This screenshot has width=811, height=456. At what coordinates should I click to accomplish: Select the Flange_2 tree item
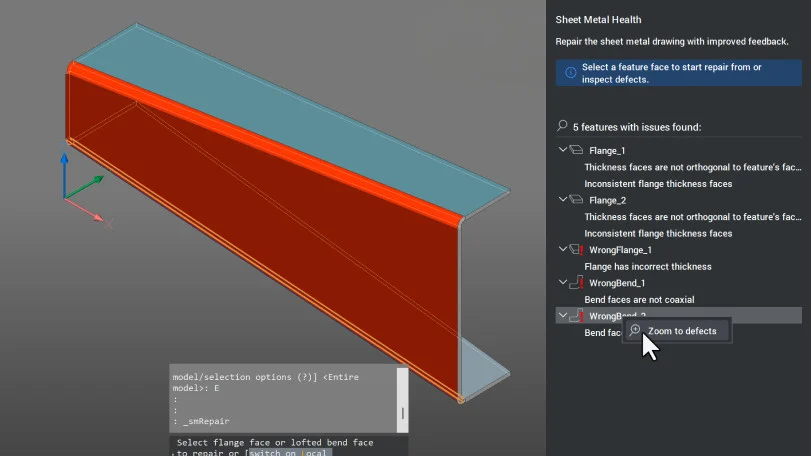607,200
